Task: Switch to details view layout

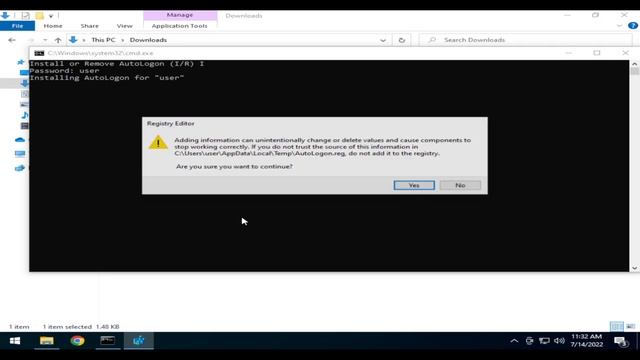Action: [616, 327]
